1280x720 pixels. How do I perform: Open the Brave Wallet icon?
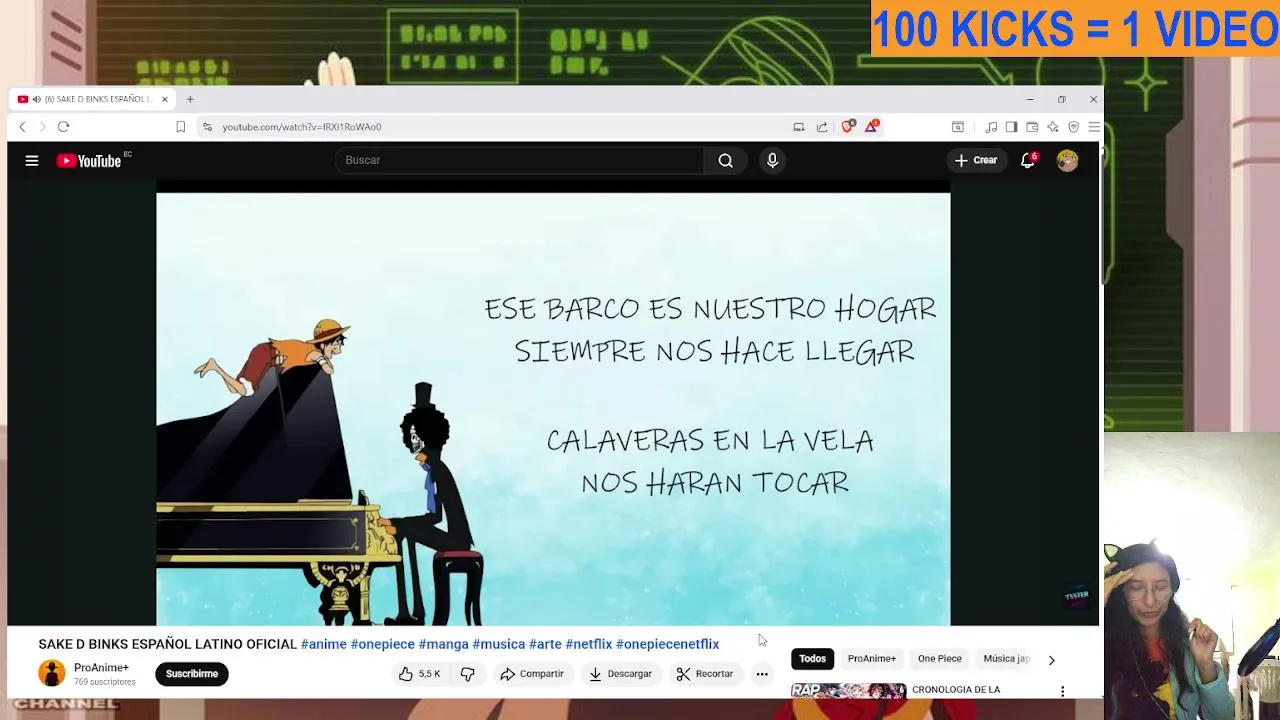[1032, 127]
